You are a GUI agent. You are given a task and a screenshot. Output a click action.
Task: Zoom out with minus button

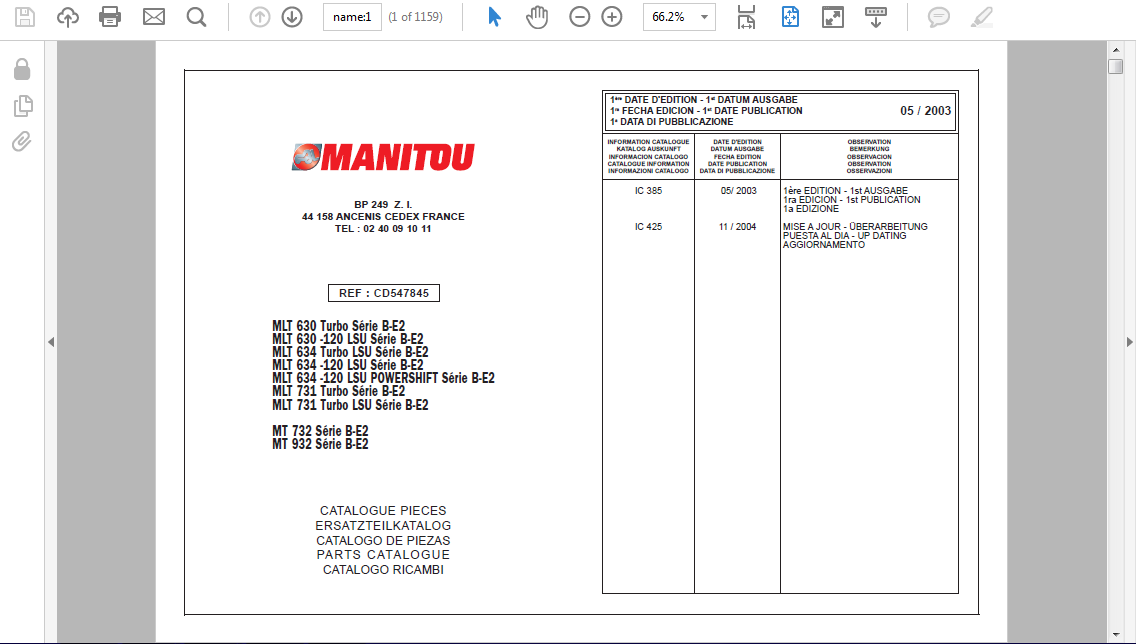[580, 17]
